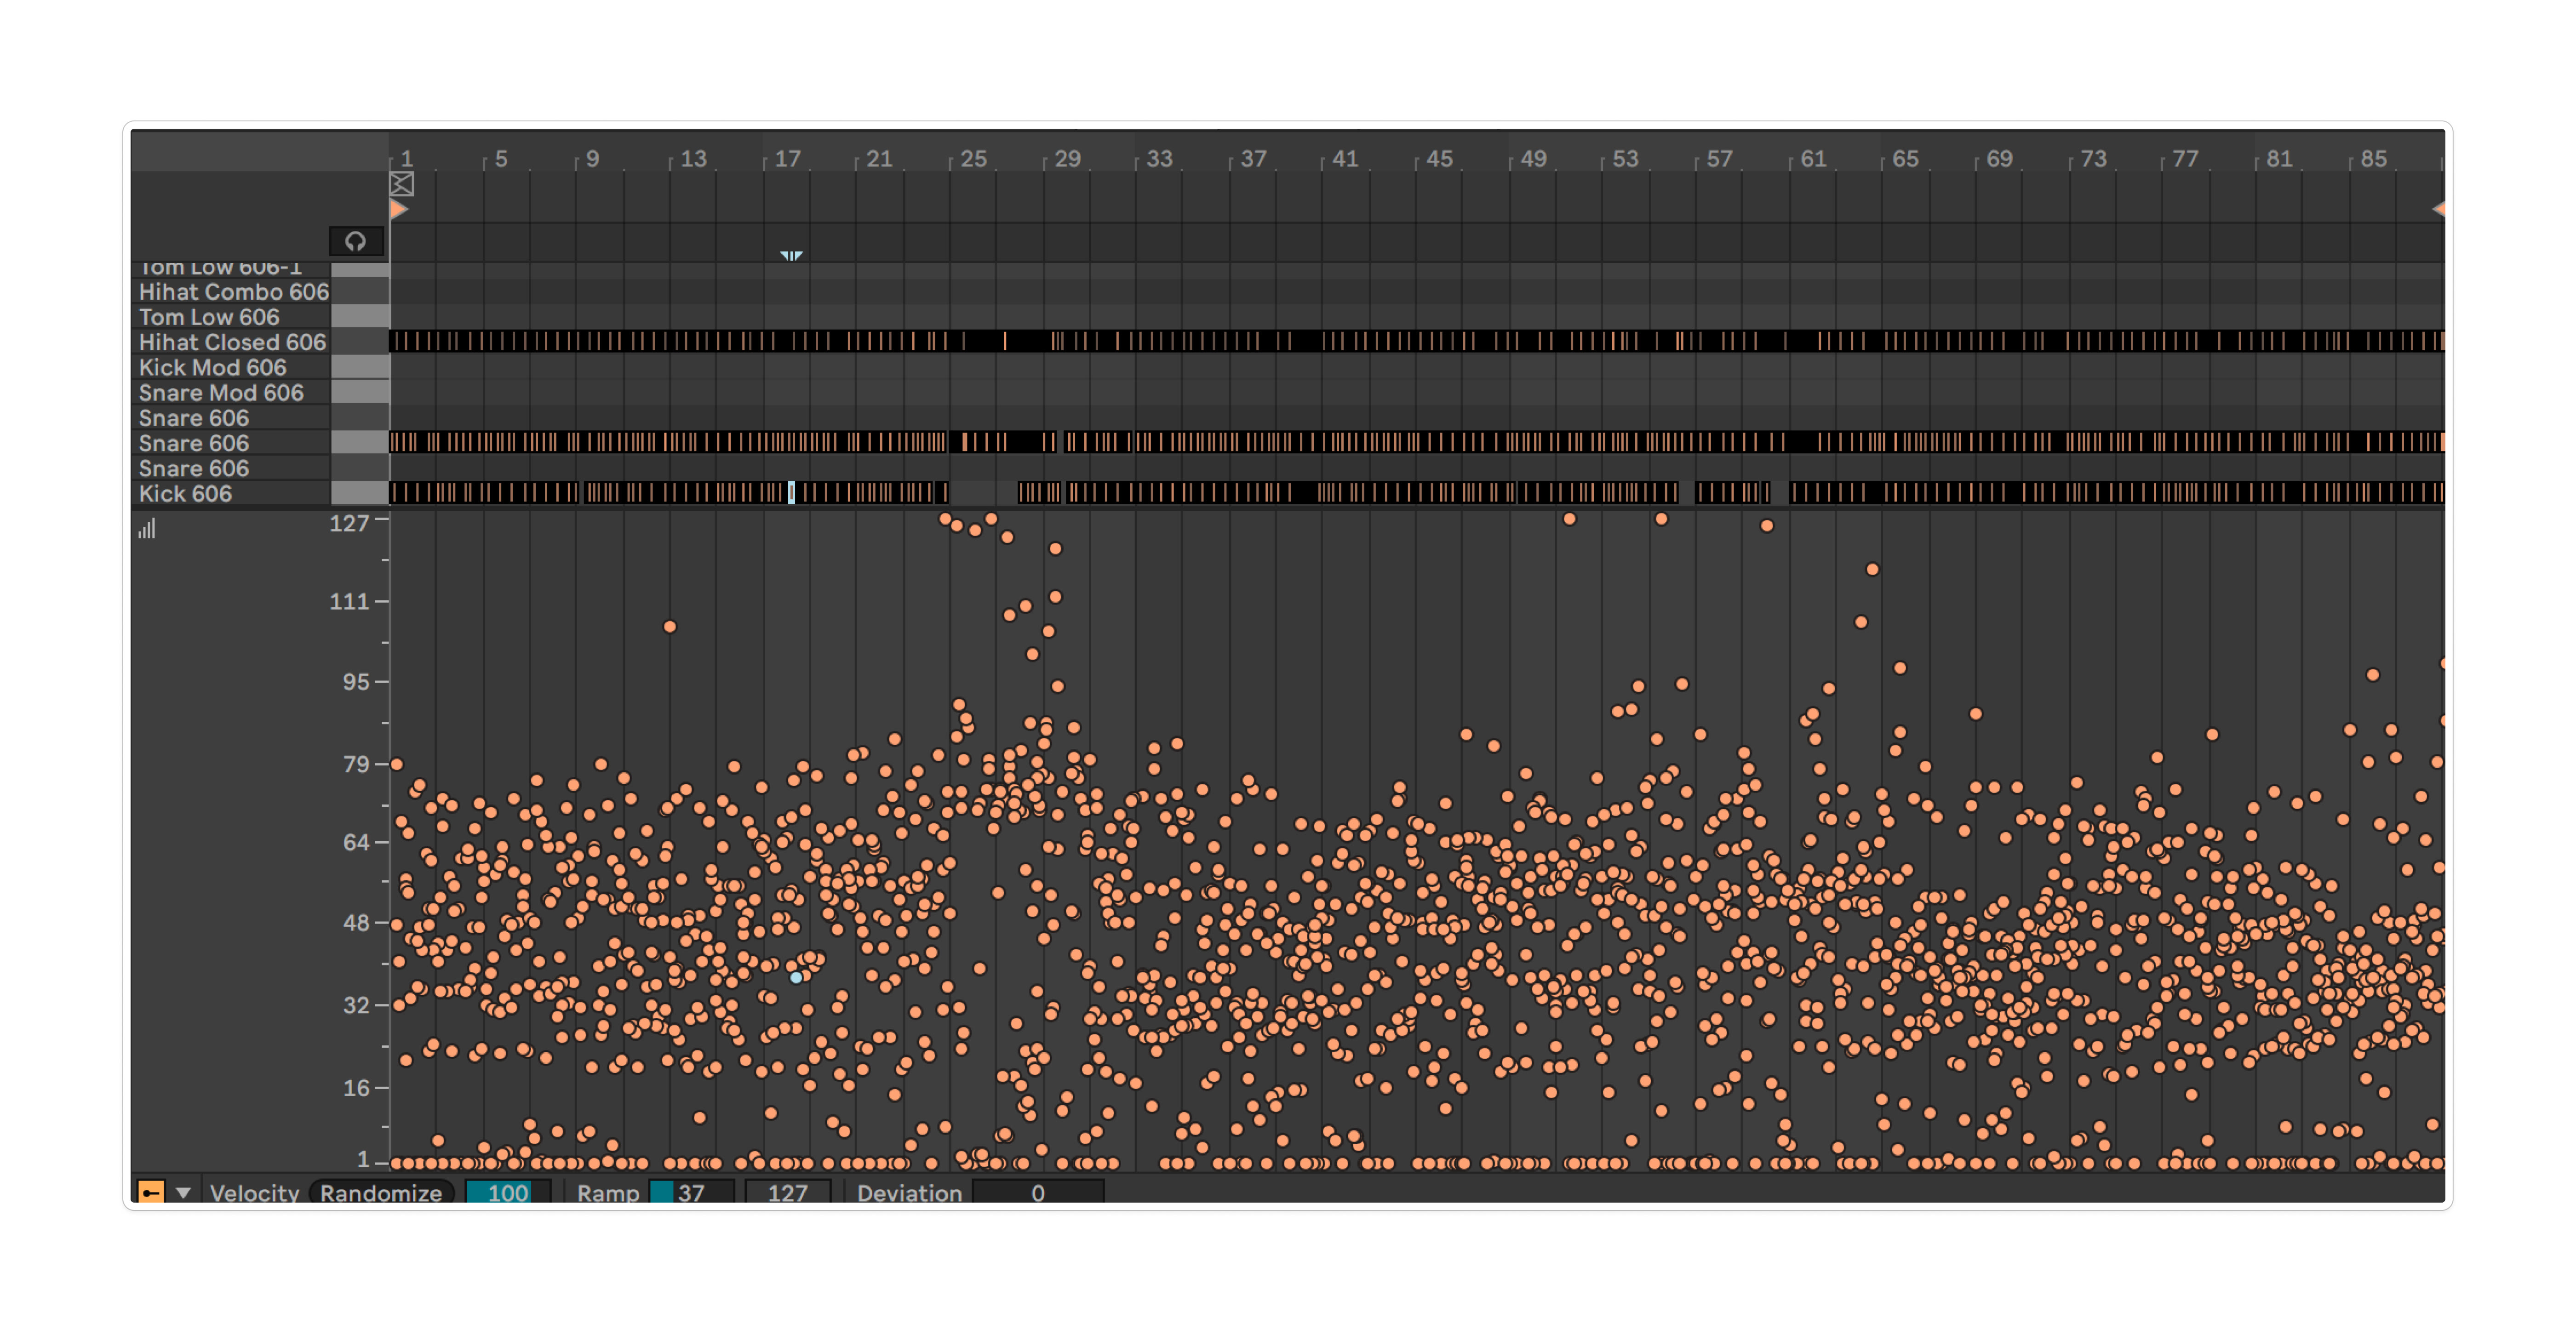Click the crossed-box icon under bar 1
The height and width of the screenshot is (1335, 2576).
click(402, 184)
